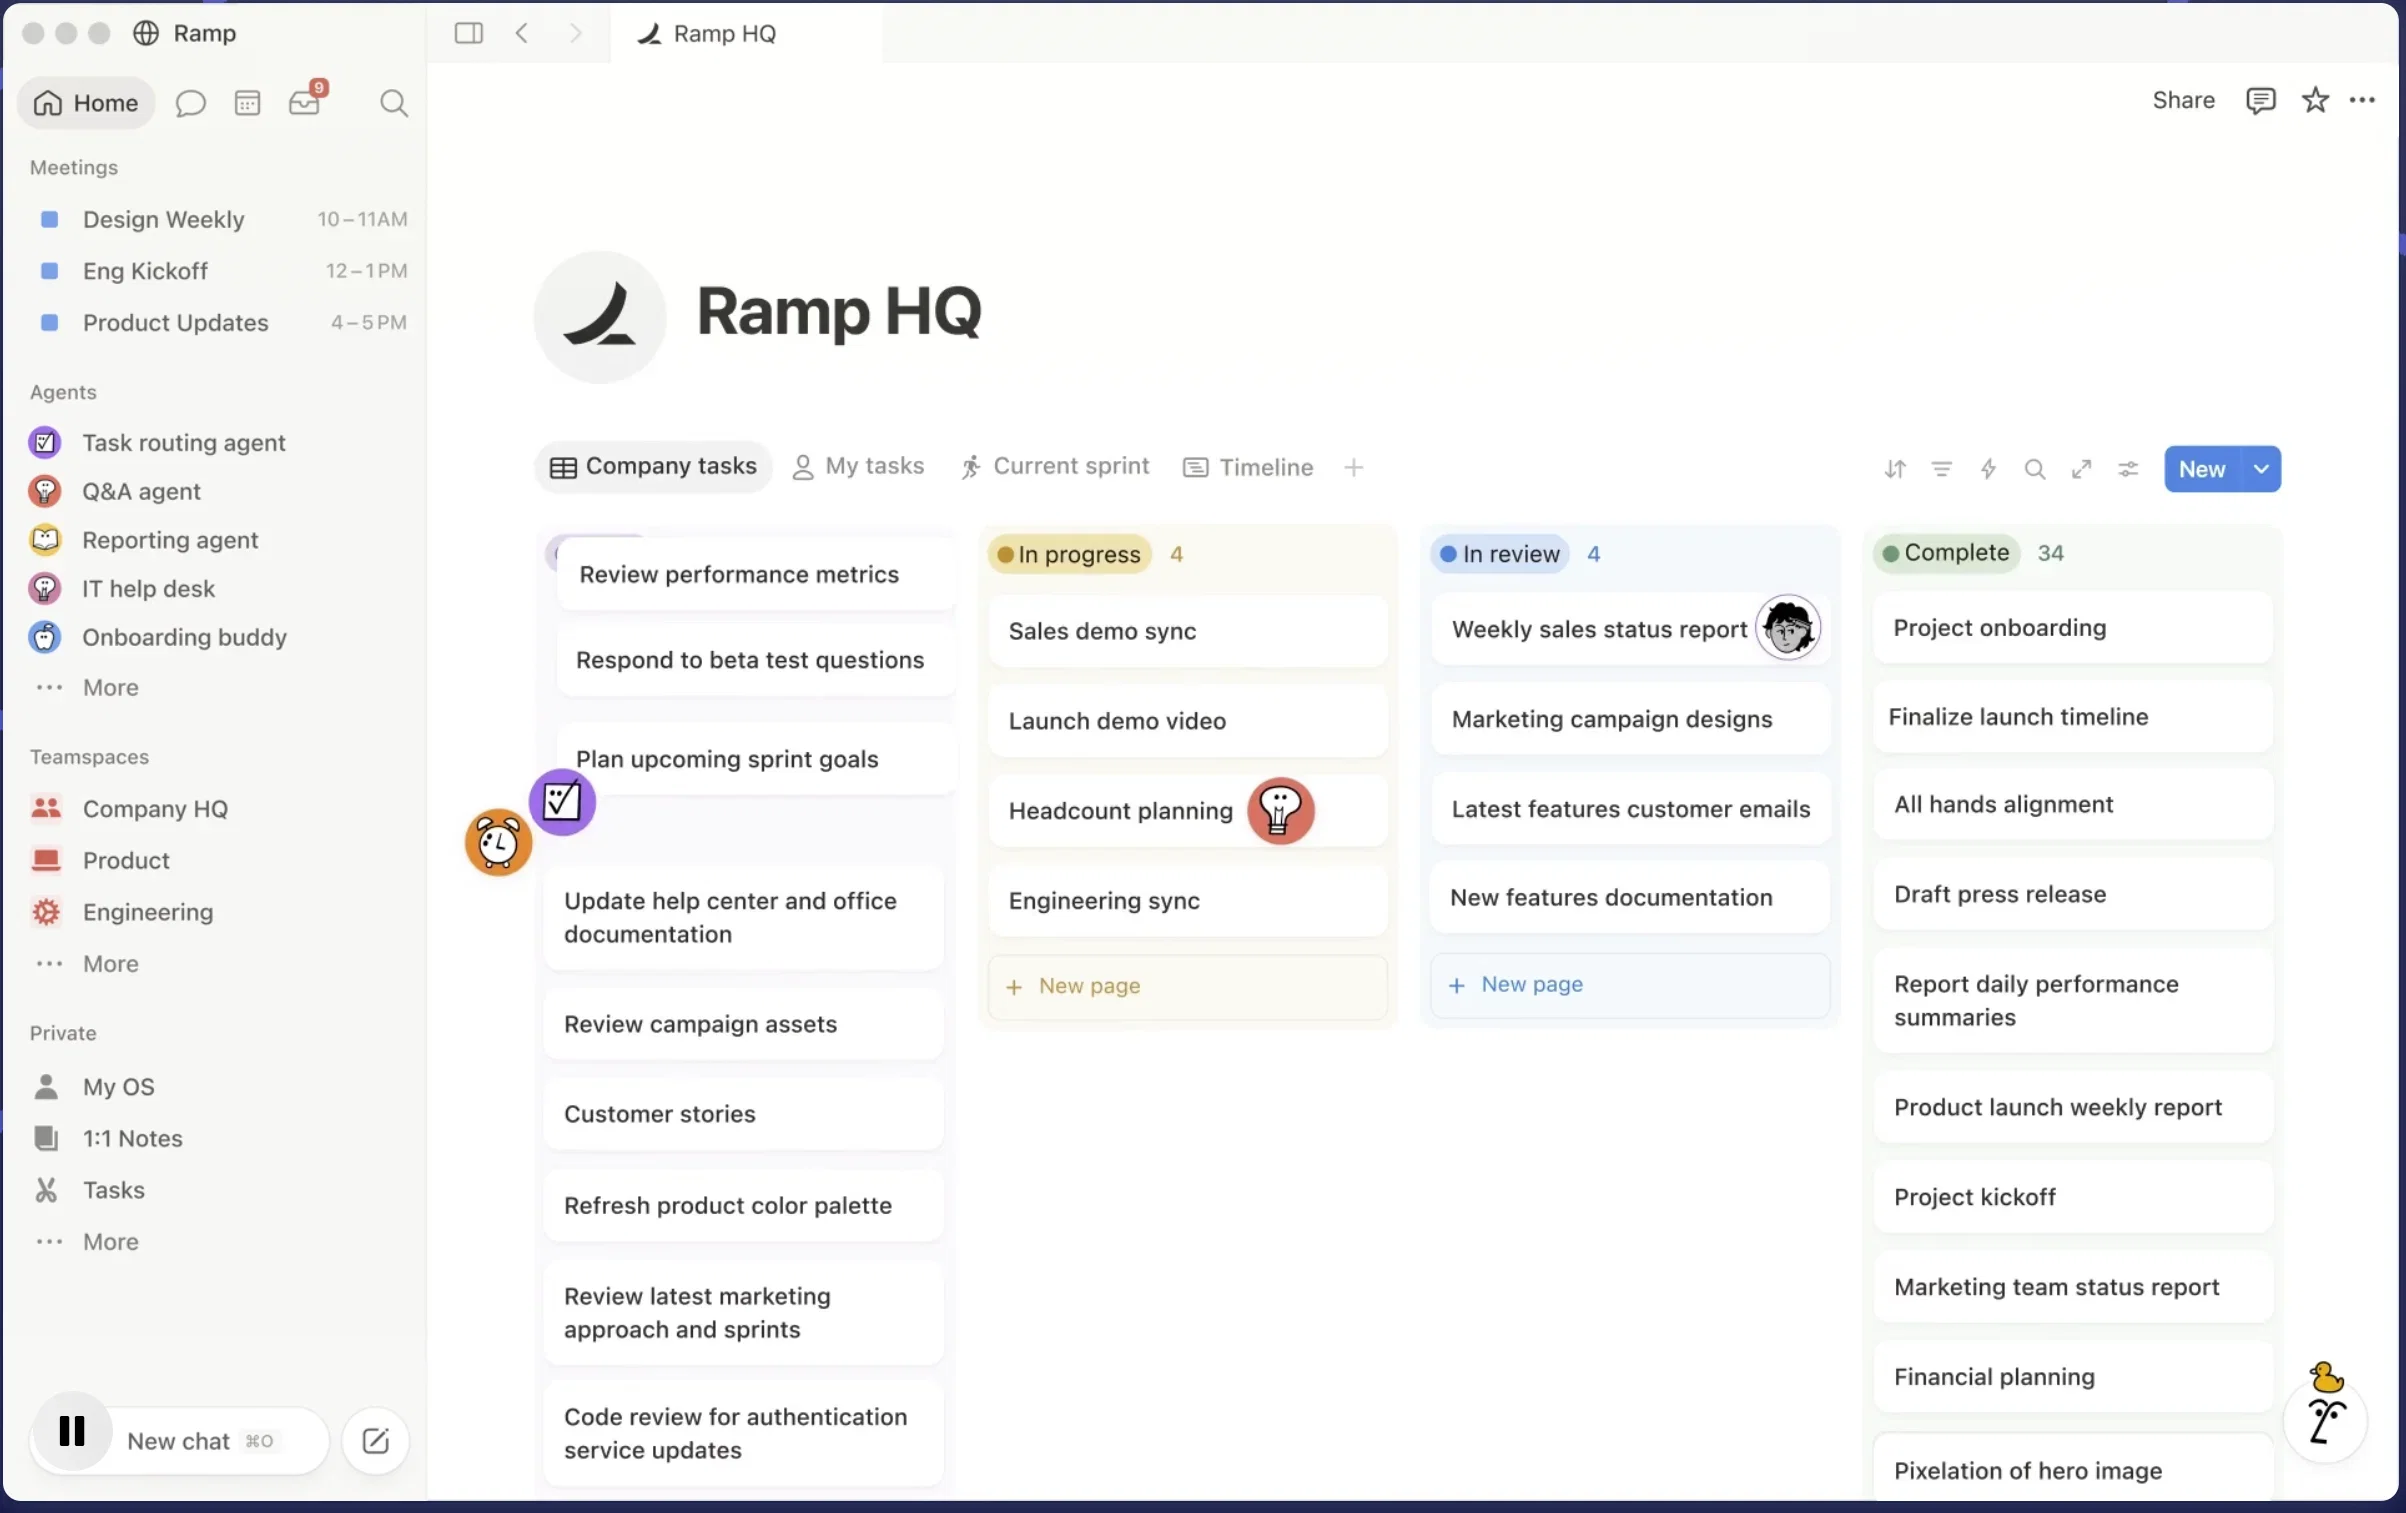
Task: Add New page in In progress column
Action: point(1187,986)
